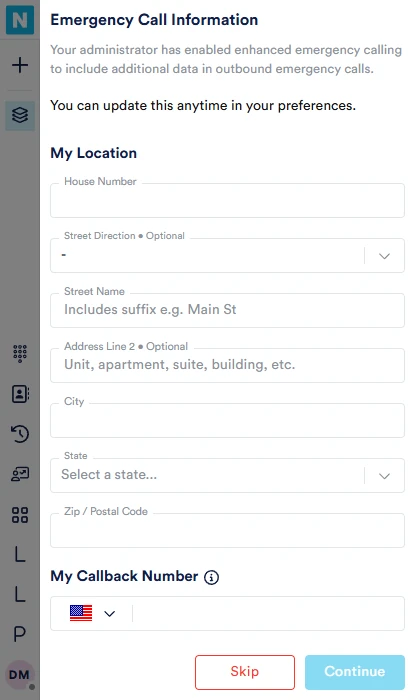
Task: Open the US flag country code selector
Action: coord(92,613)
